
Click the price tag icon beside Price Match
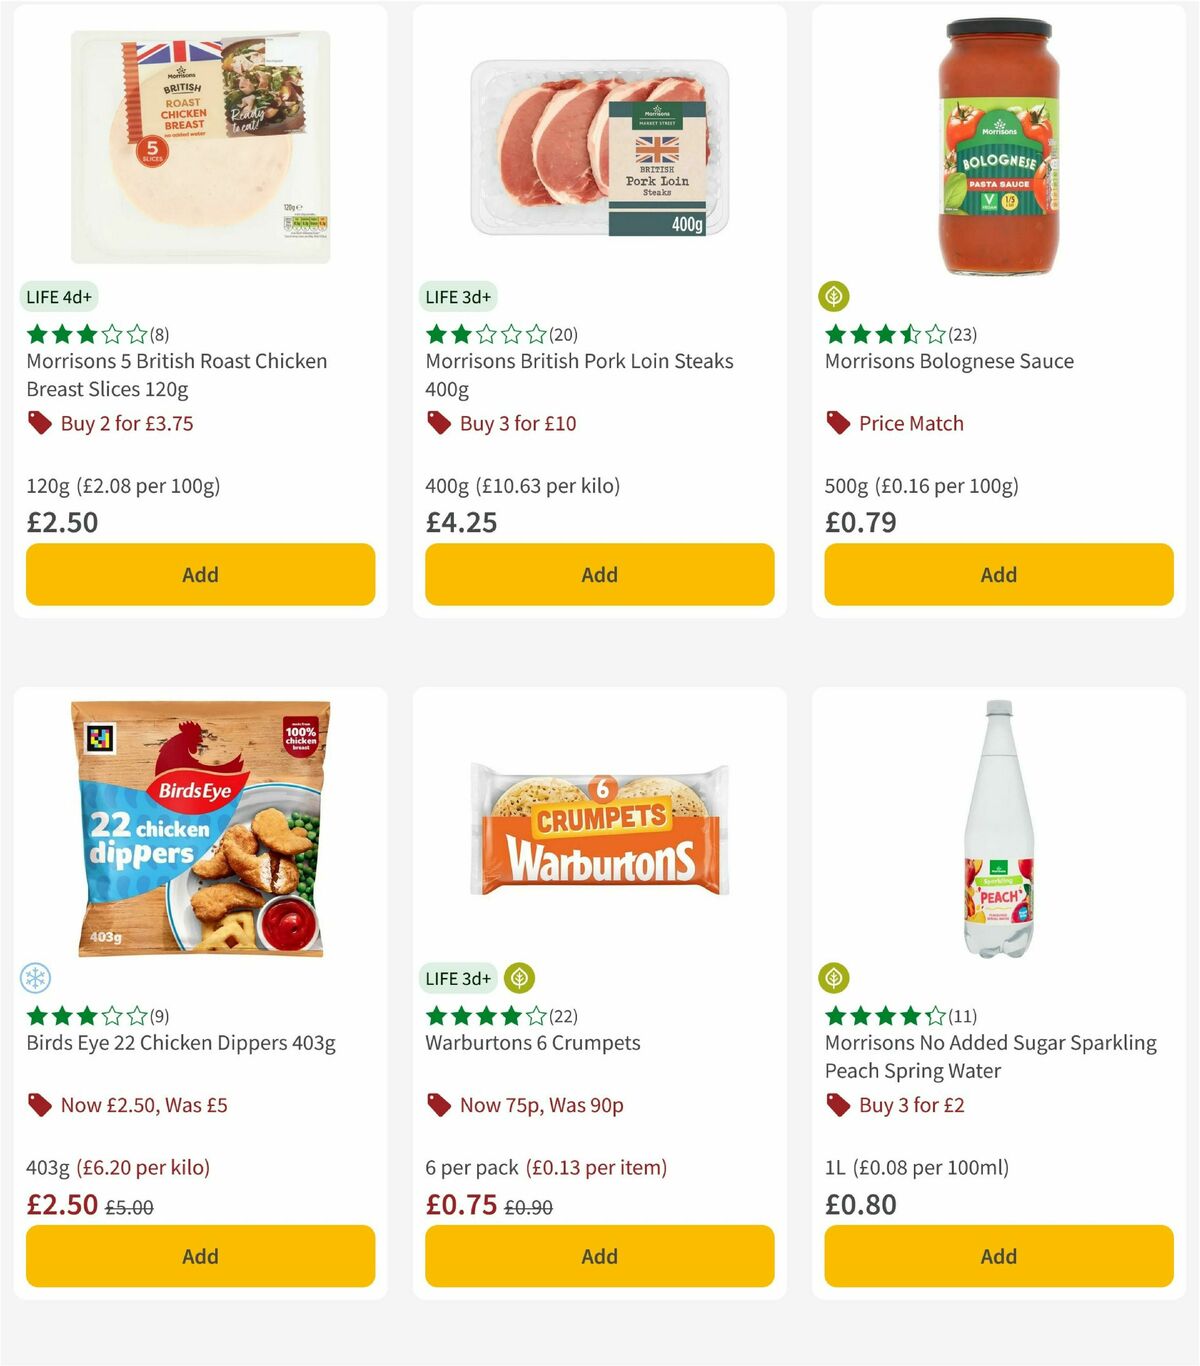838,423
